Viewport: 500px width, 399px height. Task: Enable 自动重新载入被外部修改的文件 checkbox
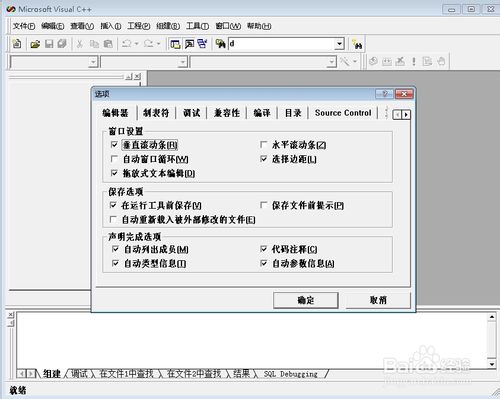(113, 220)
